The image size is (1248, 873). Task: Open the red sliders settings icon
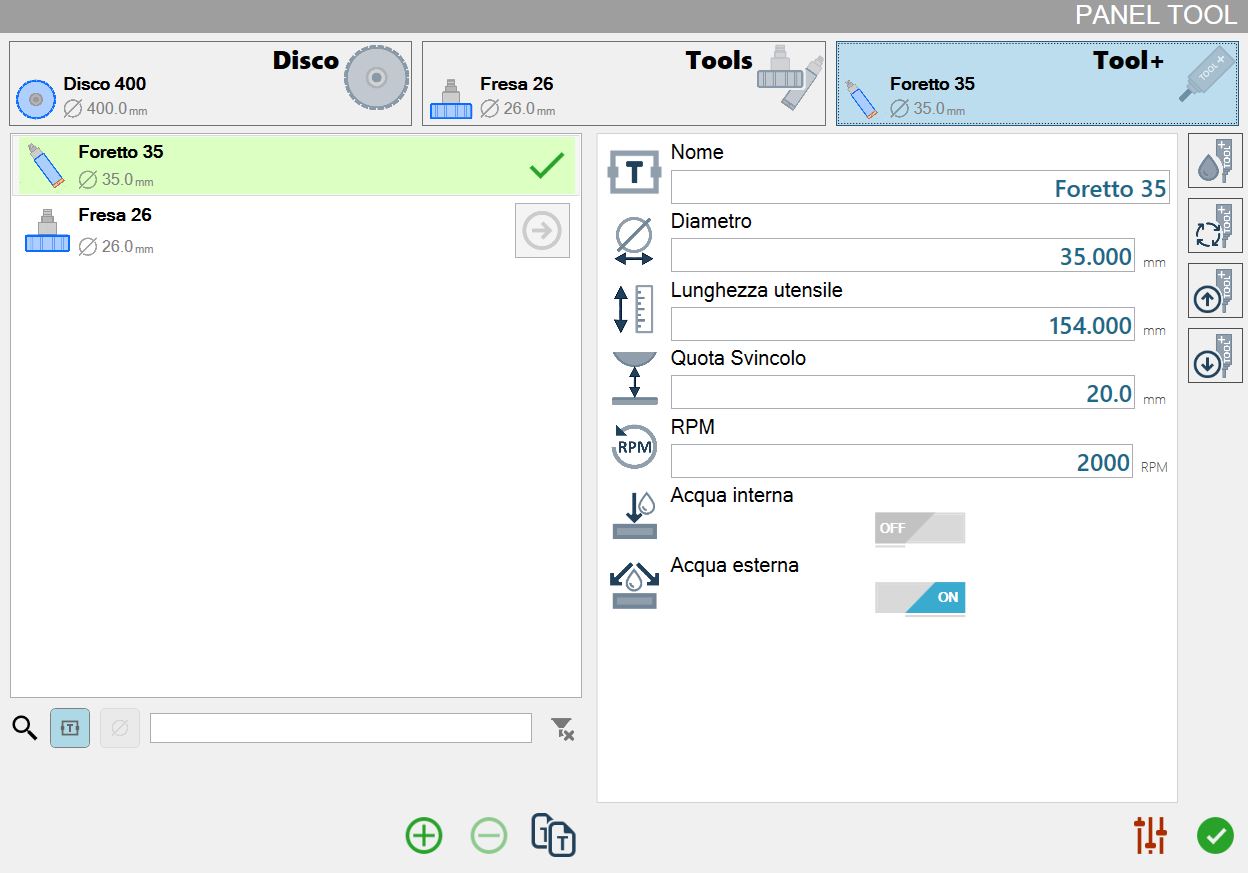click(1151, 835)
